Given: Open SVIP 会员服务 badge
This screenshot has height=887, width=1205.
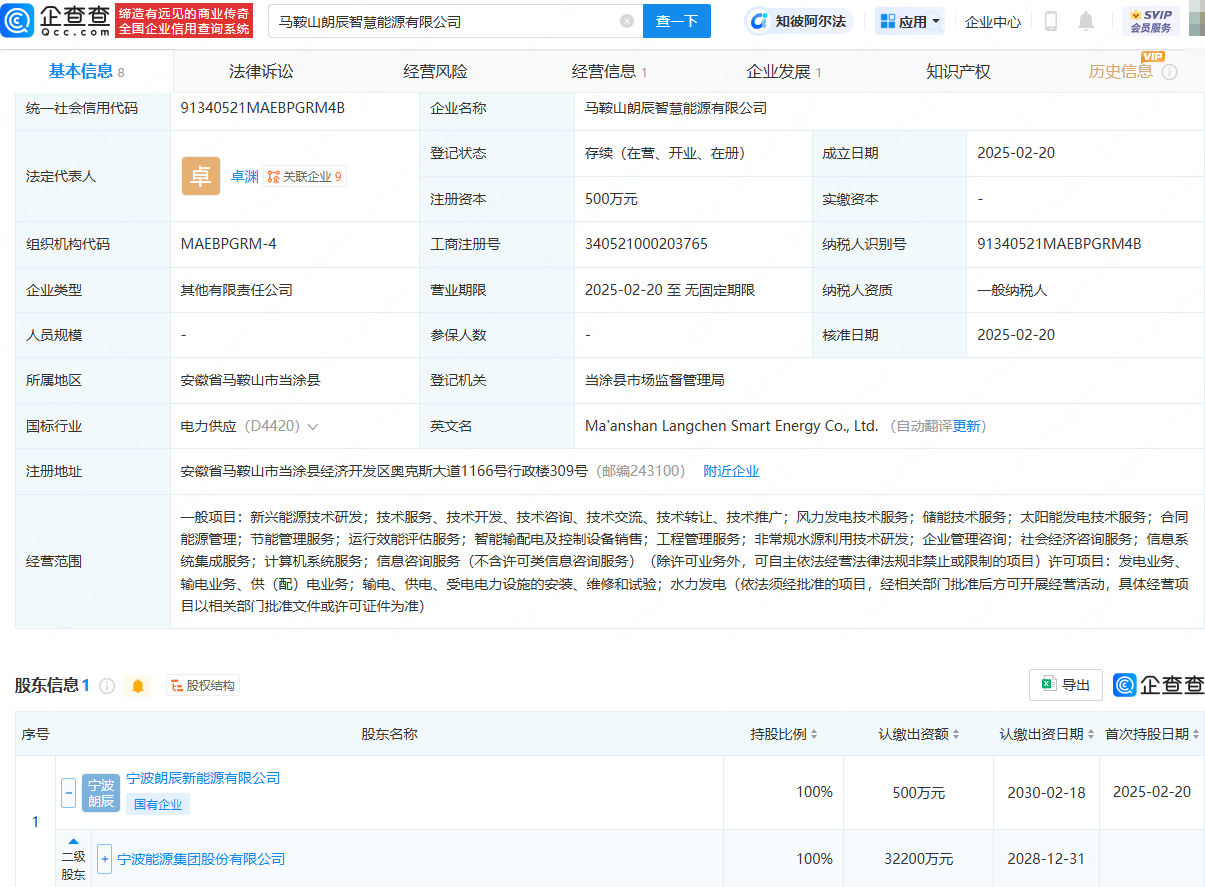Looking at the screenshot, I should pos(1150,21).
